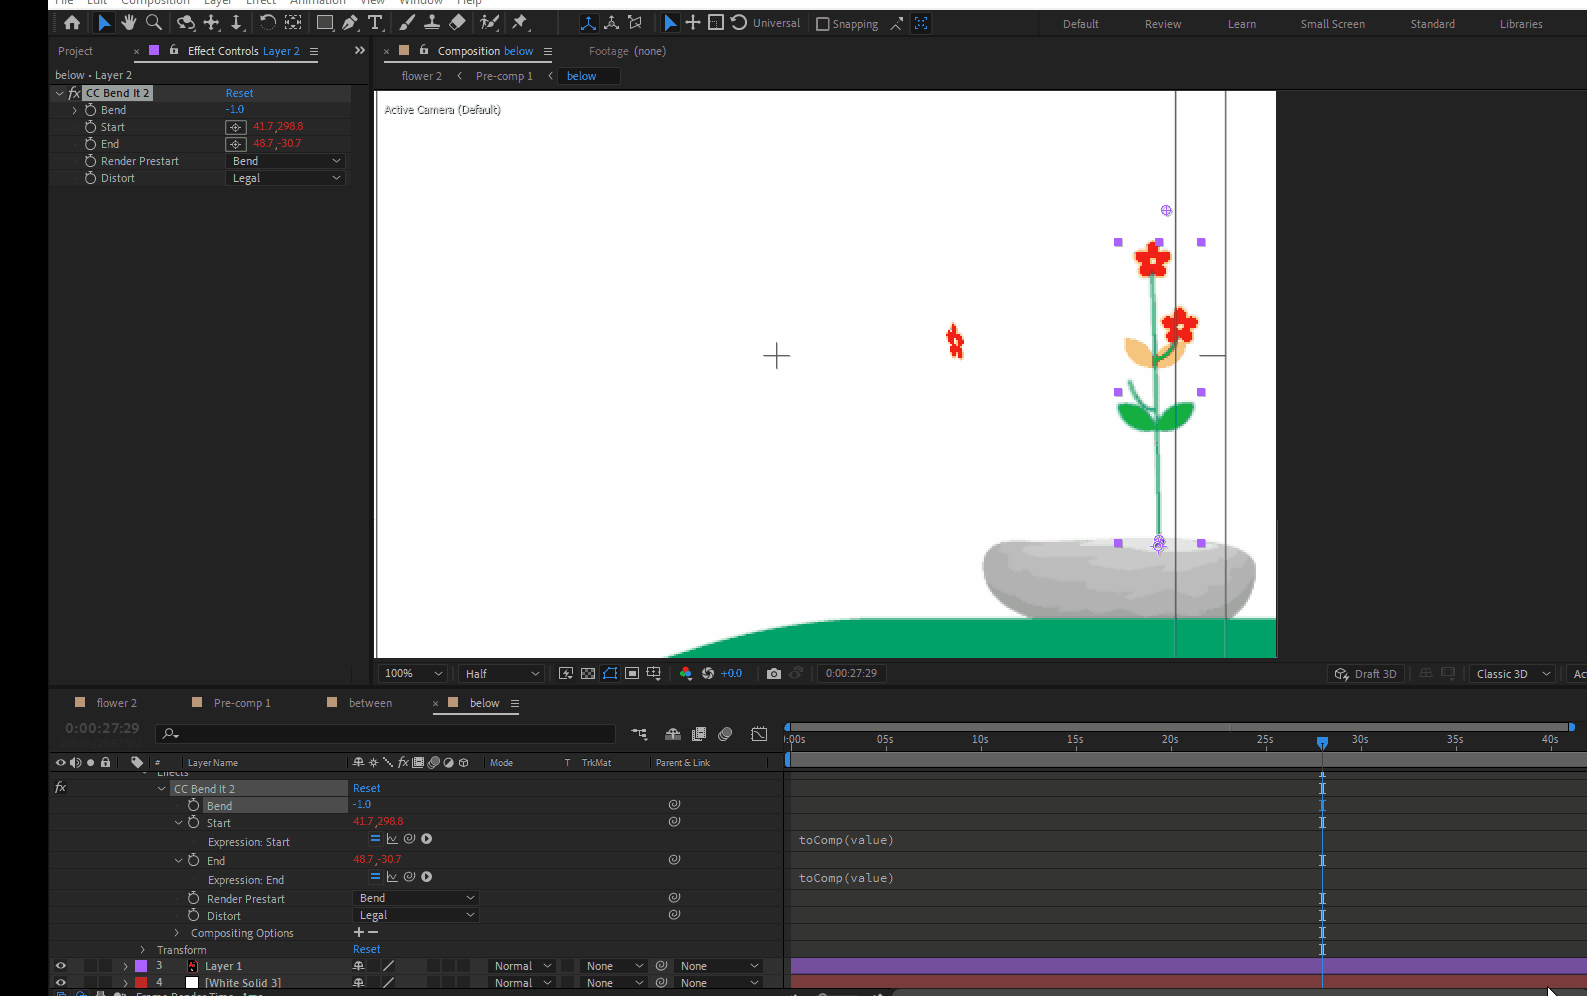Click the End point crosshair picker

point(236,144)
